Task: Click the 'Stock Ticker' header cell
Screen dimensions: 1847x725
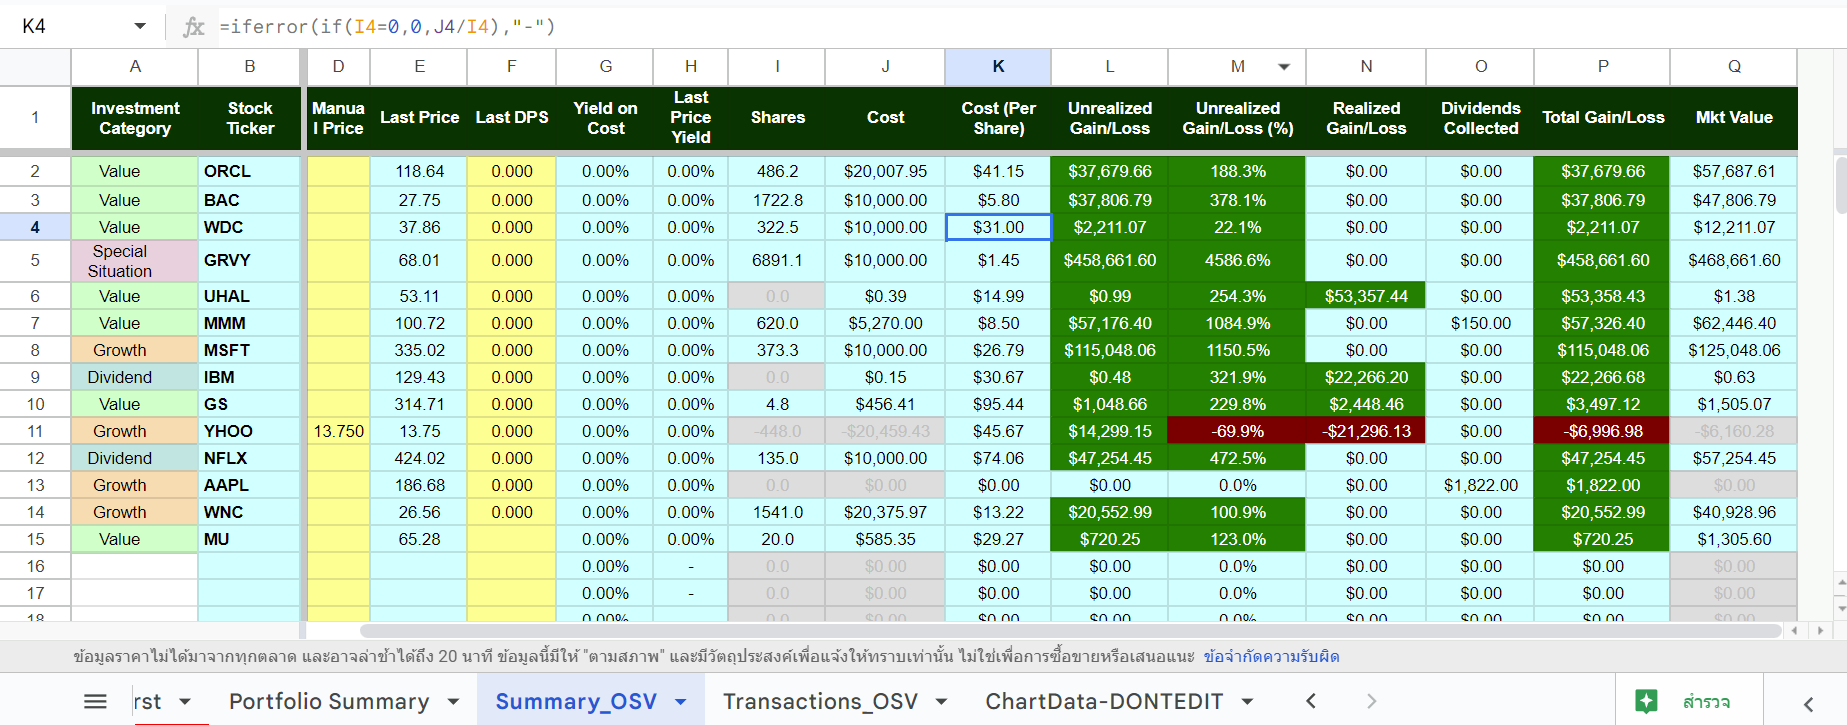Action: (250, 118)
